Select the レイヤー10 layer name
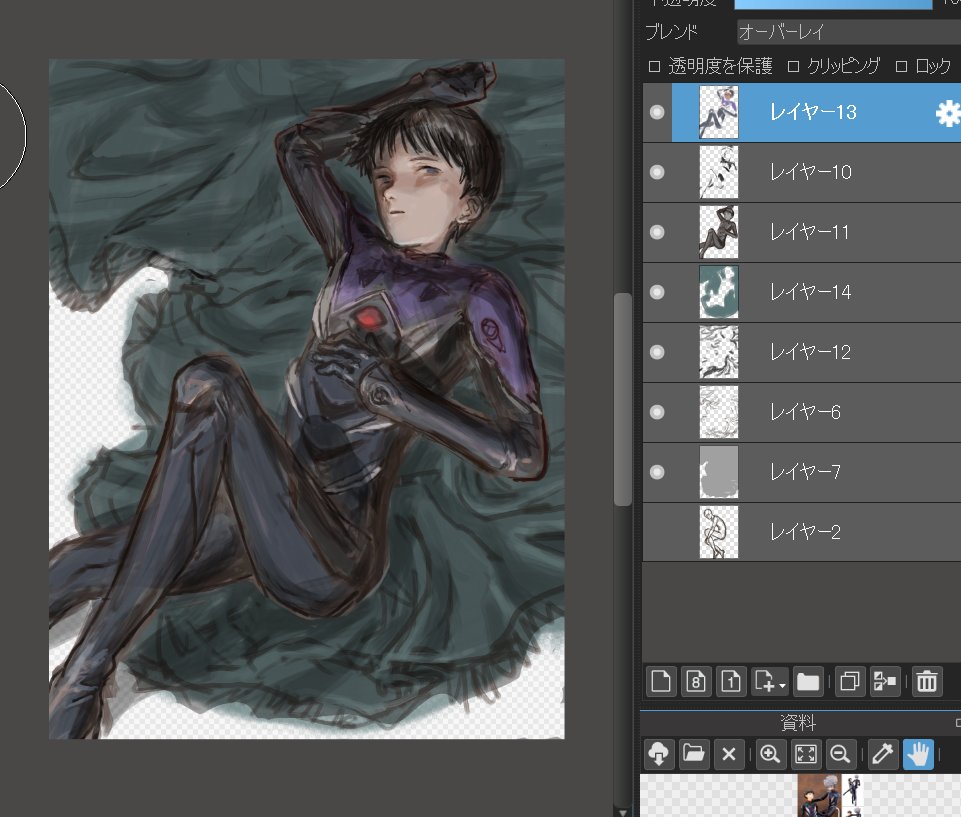 click(811, 172)
